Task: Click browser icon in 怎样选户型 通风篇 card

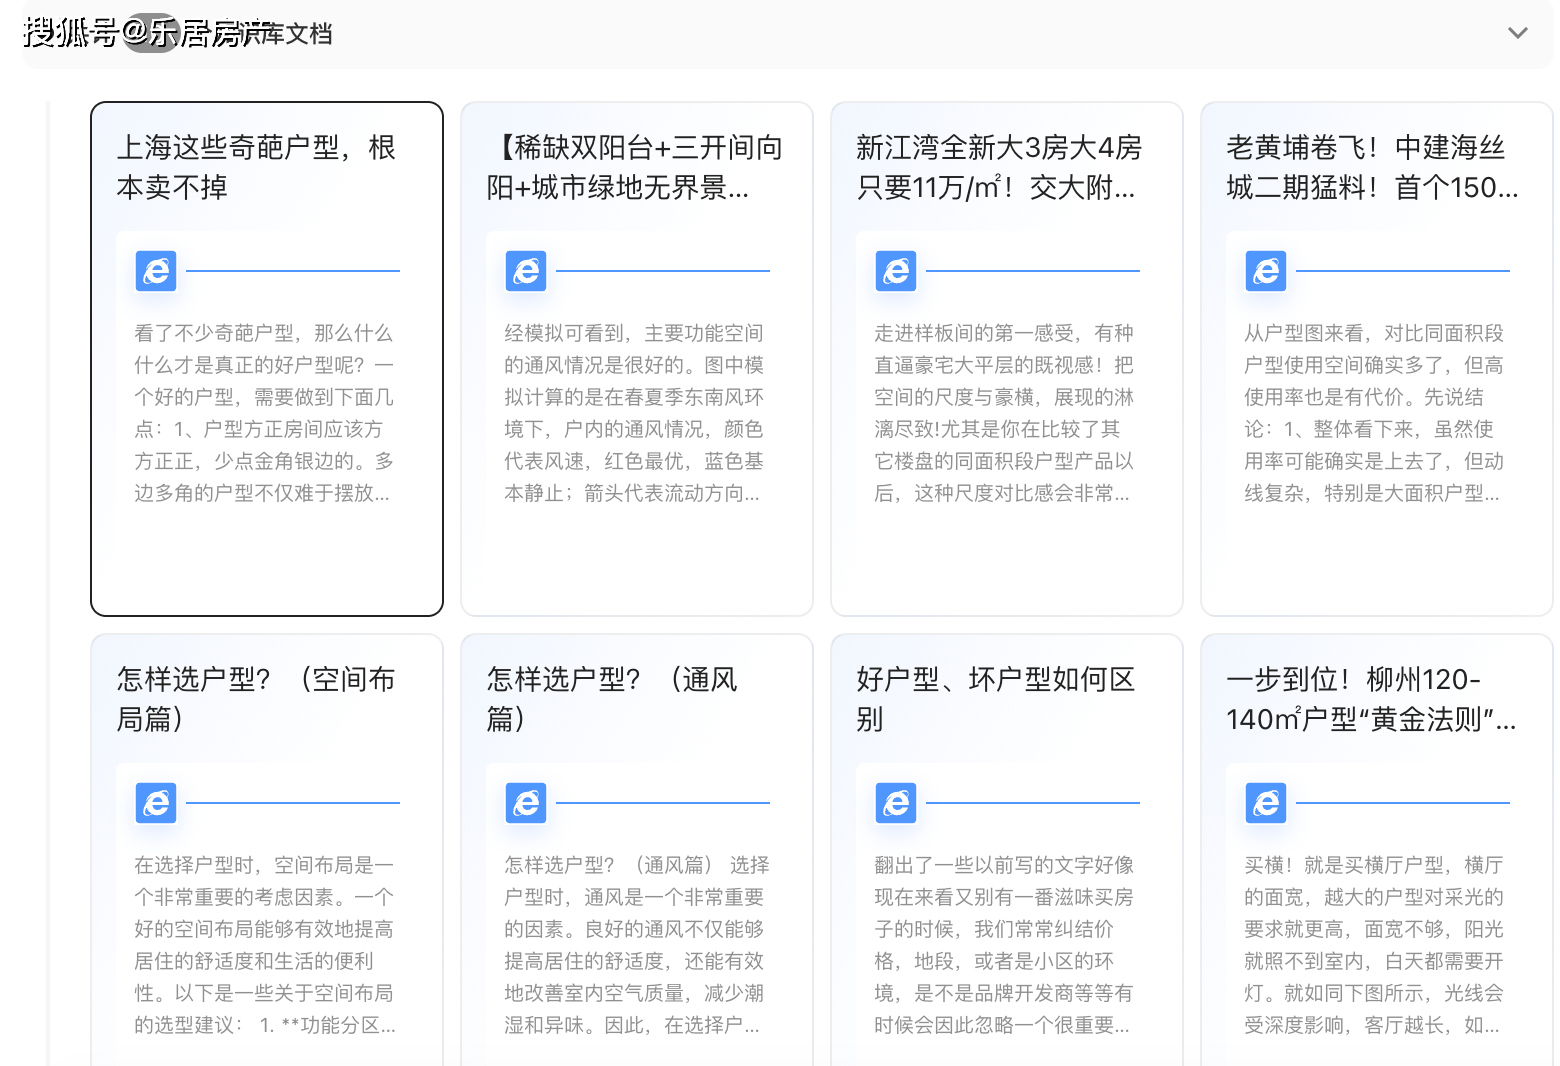Action: [526, 803]
